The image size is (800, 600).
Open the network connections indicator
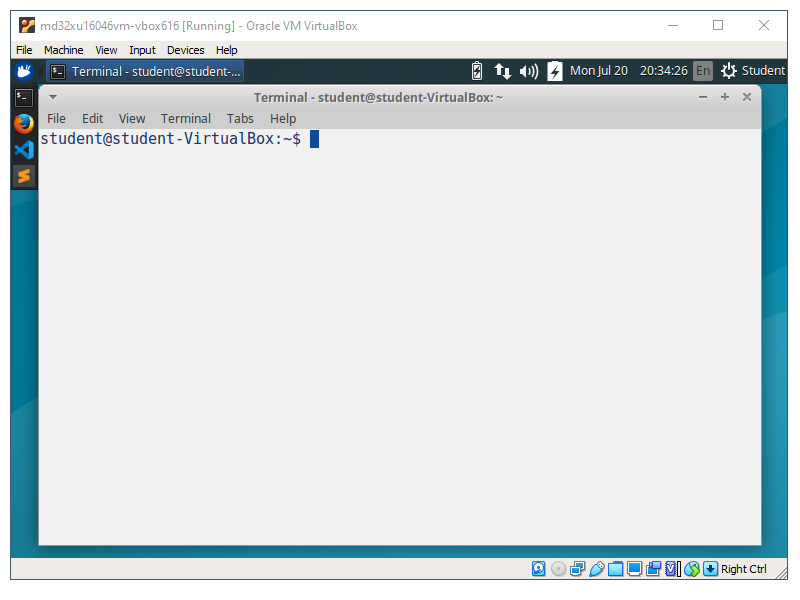[x=503, y=71]
